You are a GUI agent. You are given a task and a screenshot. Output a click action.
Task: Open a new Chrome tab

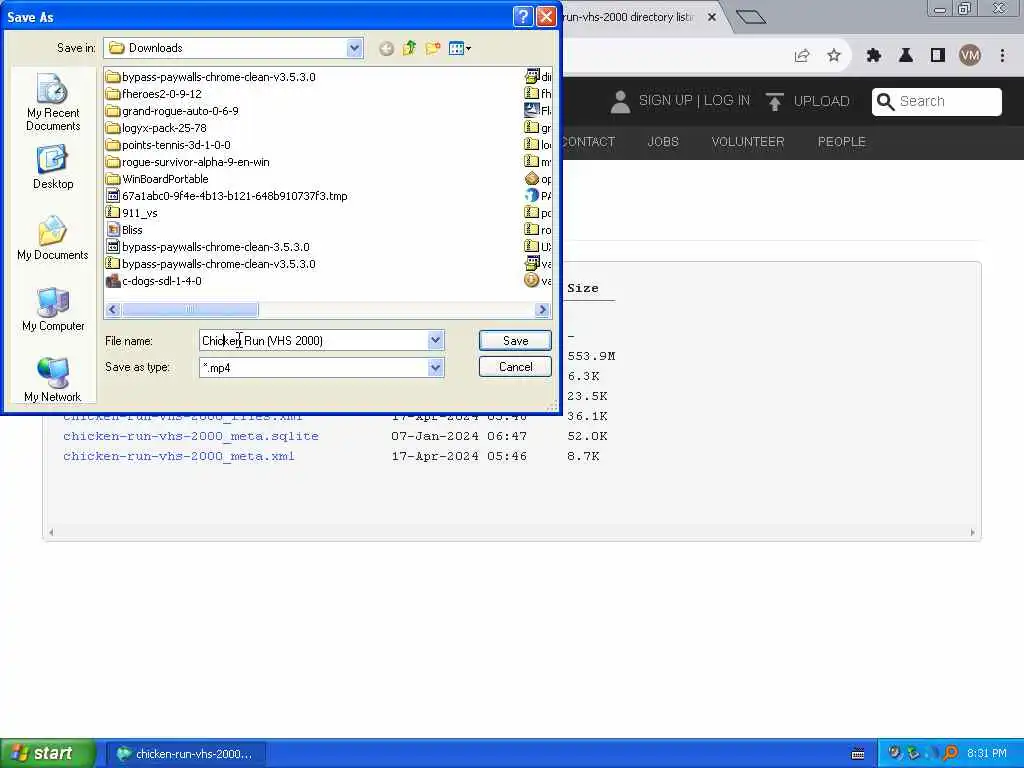point(750,16)
